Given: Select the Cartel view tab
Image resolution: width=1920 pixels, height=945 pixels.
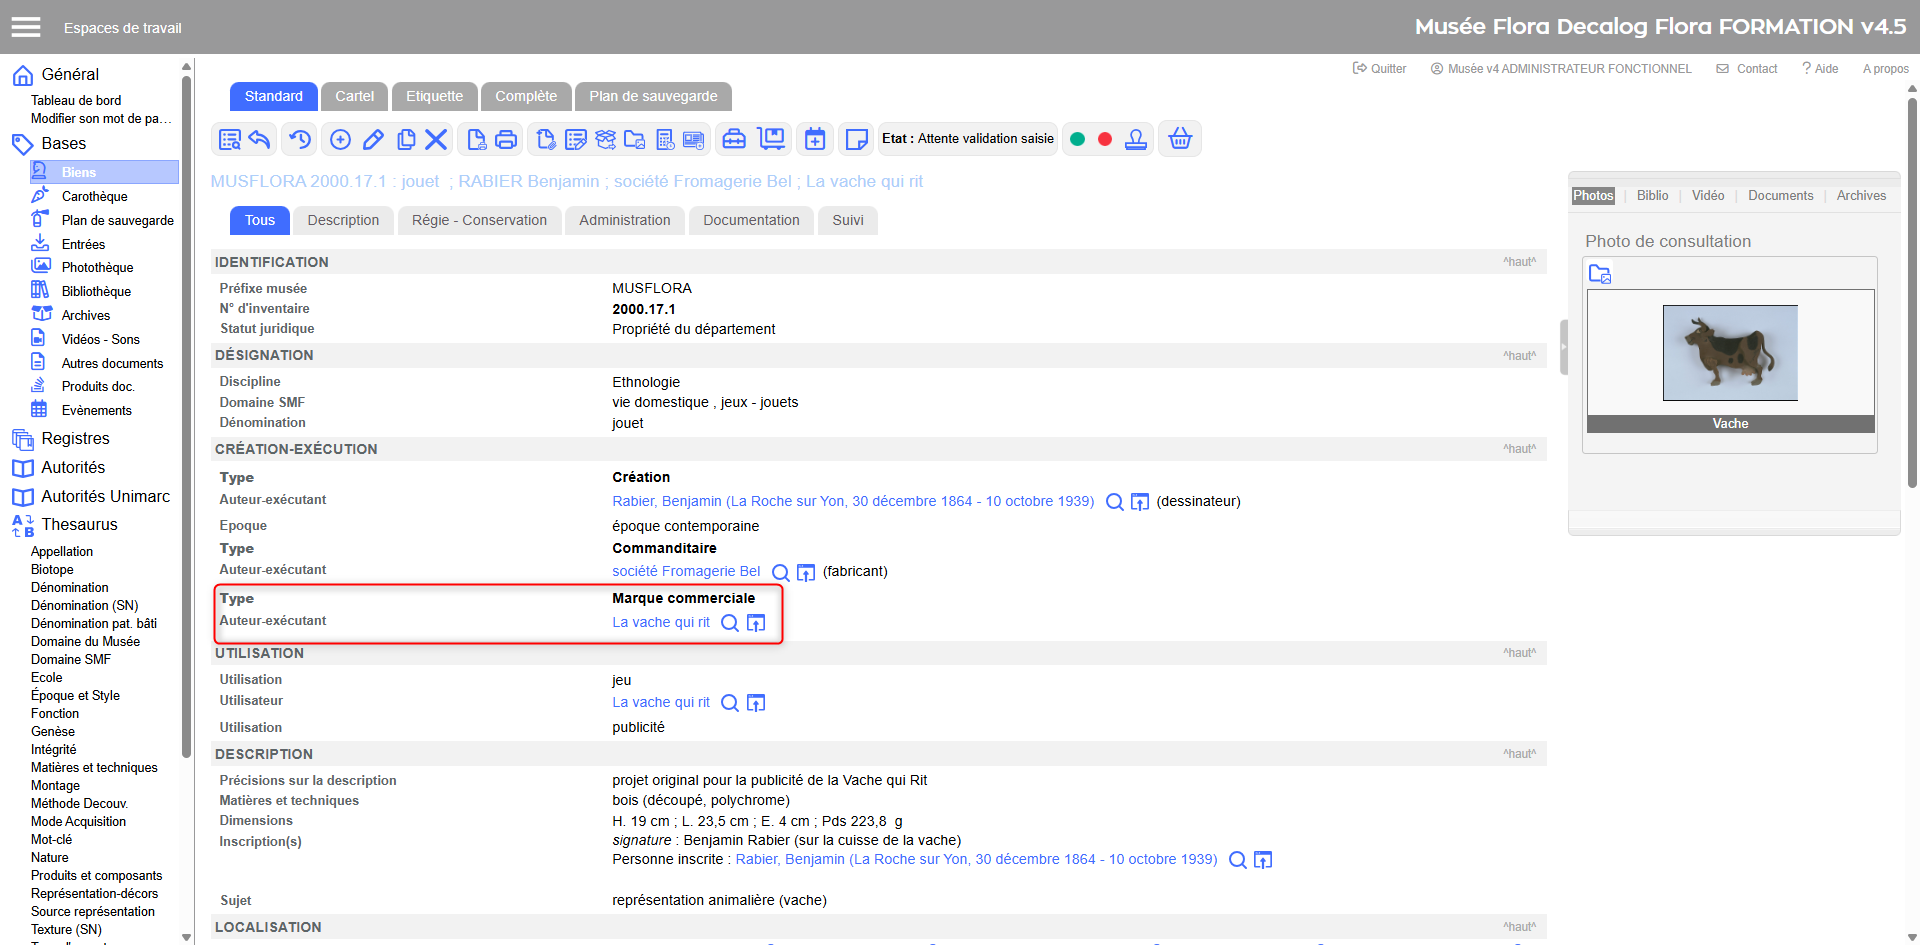Looking at the screenshot, I should tap(354, 96).
